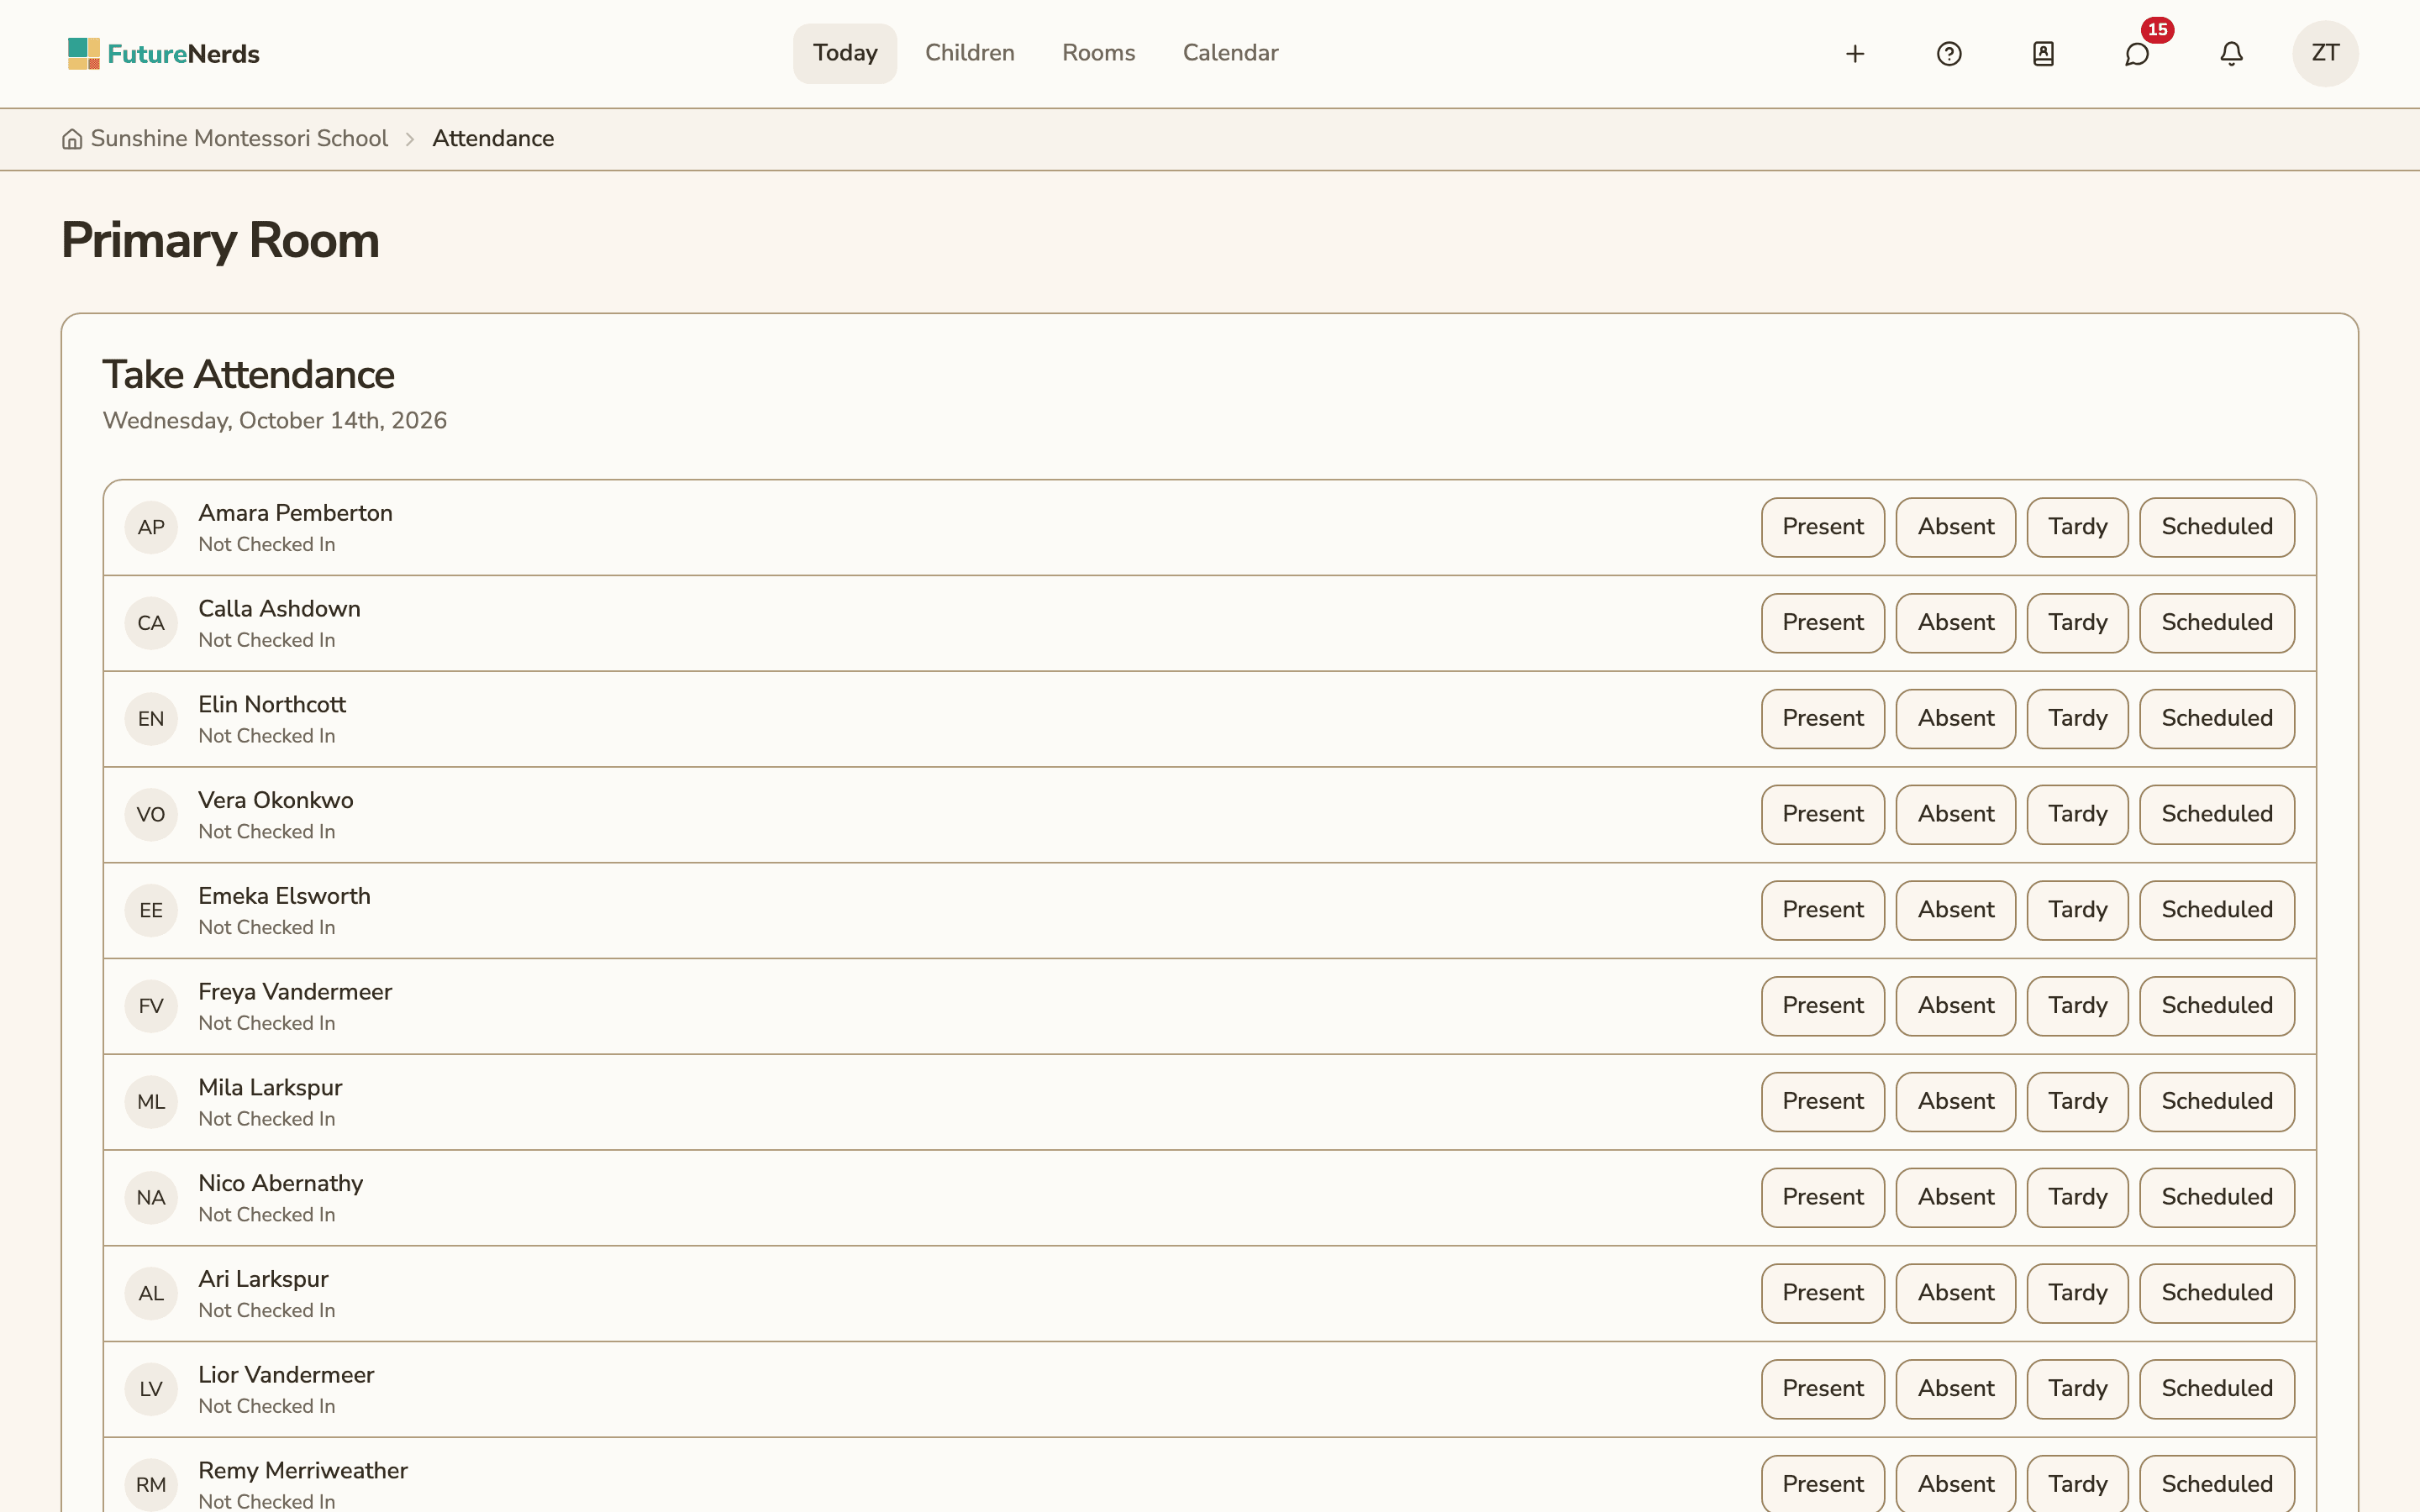Click the home icon in breadcrumb
Image resolution: width=2420 pixels, height=1512 pixels.
72,139
